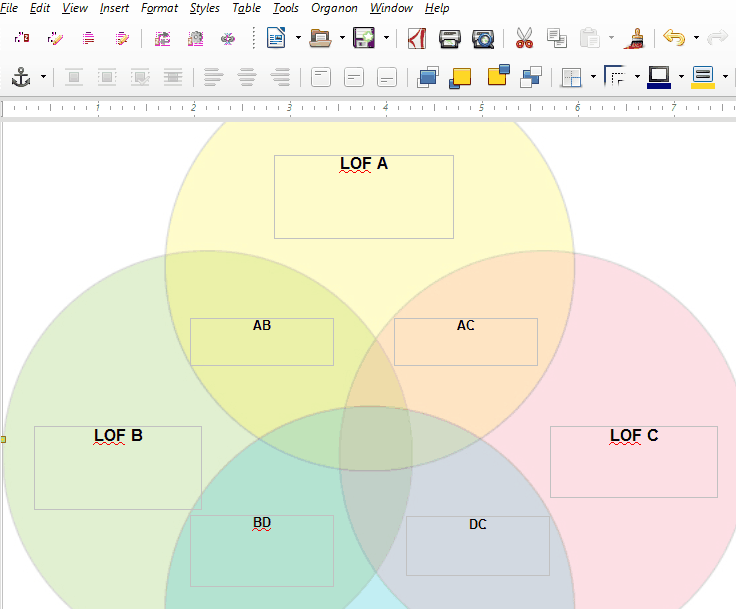Click the Copy icon

point(557,38)
